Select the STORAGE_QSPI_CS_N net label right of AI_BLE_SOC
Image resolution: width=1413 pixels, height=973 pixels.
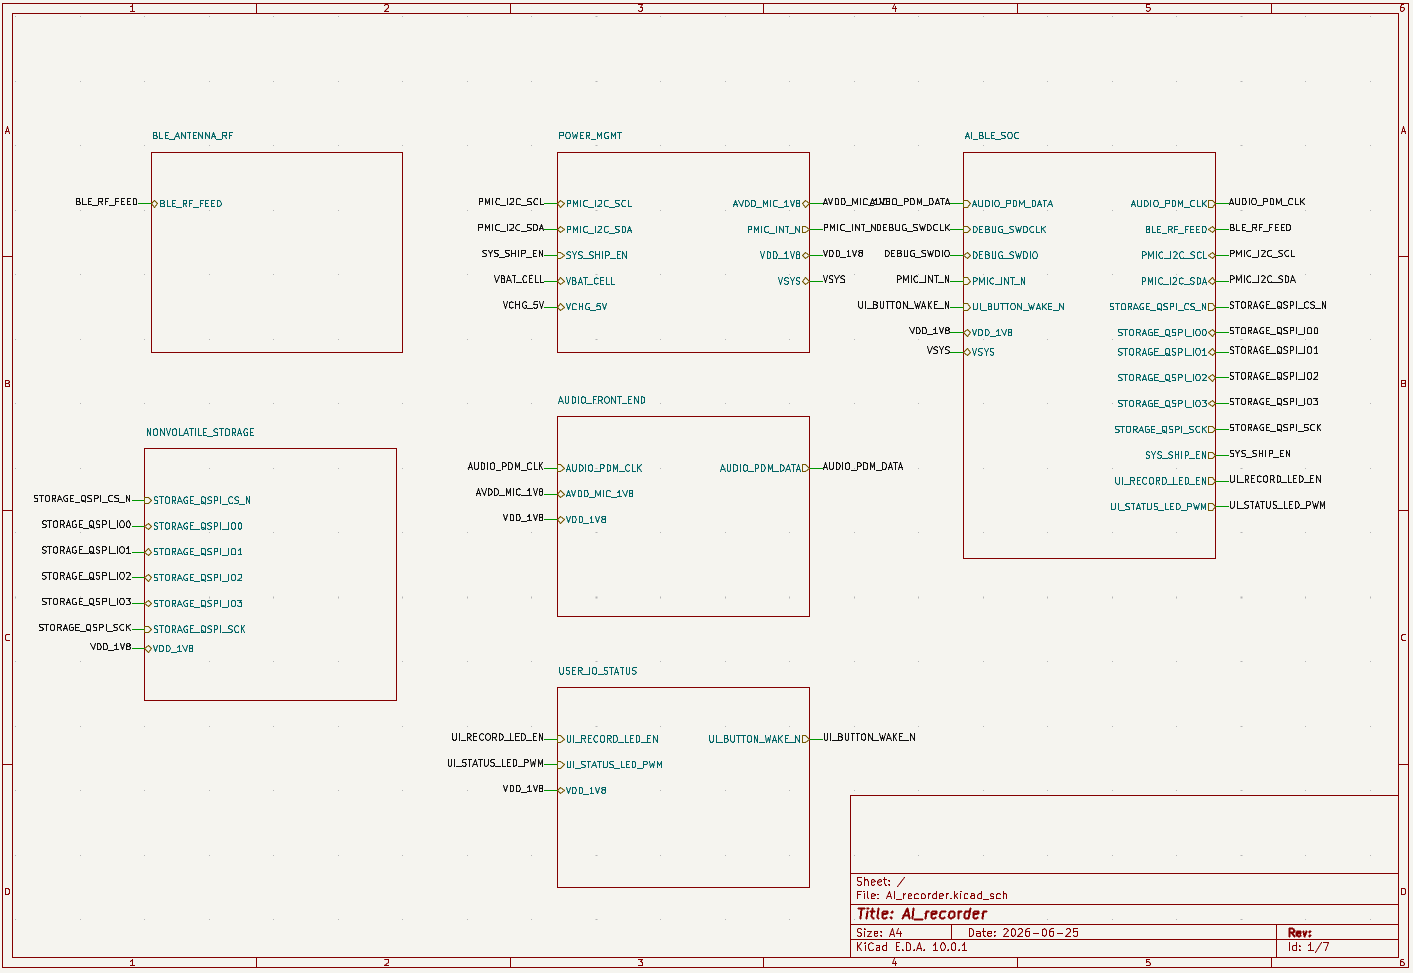click(1278, 306)
